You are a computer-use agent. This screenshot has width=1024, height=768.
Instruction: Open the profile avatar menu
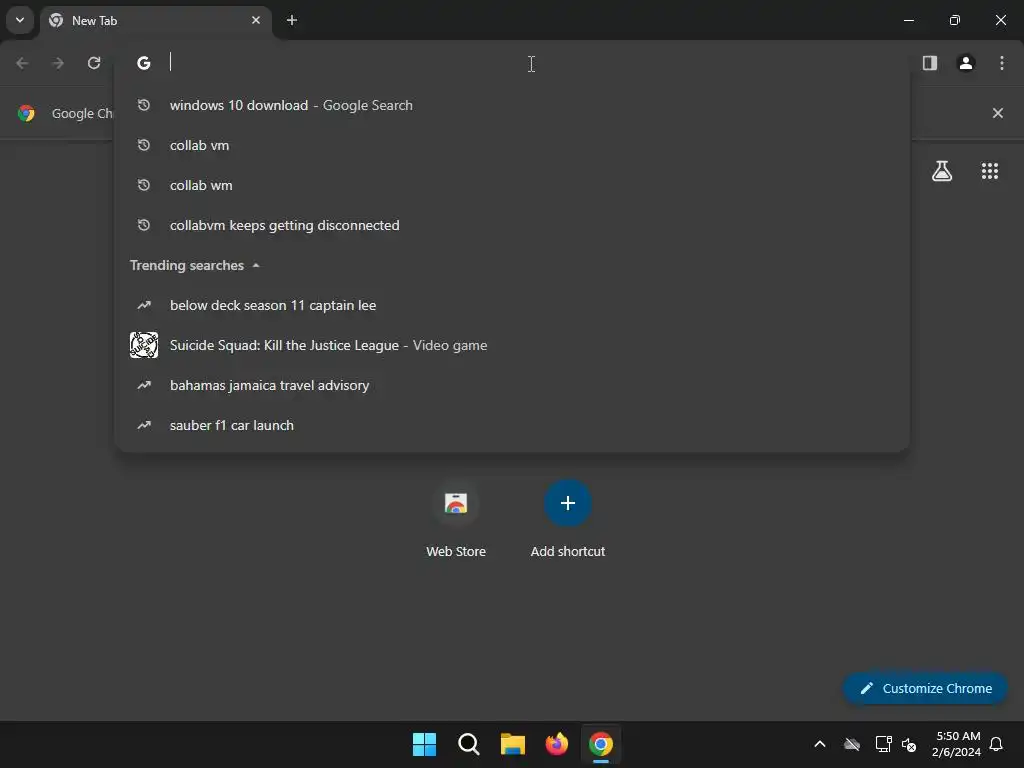pyautogui.click(x=966, y=63)
